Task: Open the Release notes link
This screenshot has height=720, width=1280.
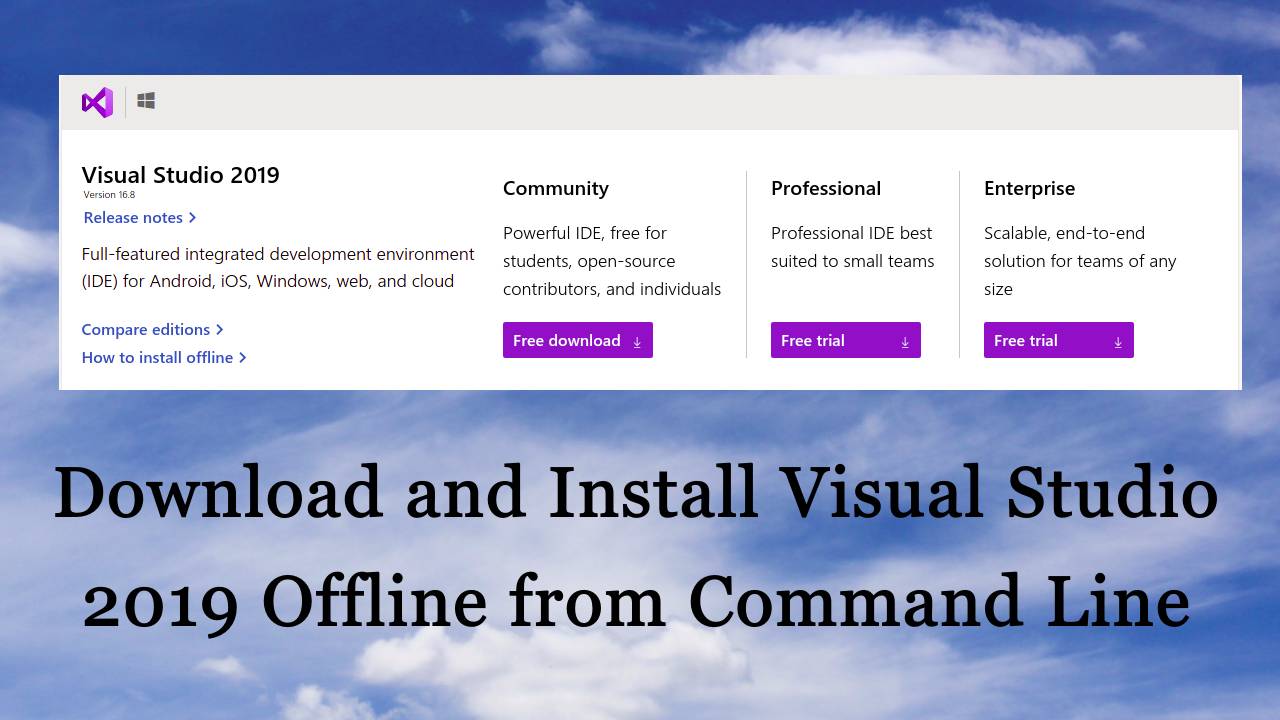Action: point(132,217)
